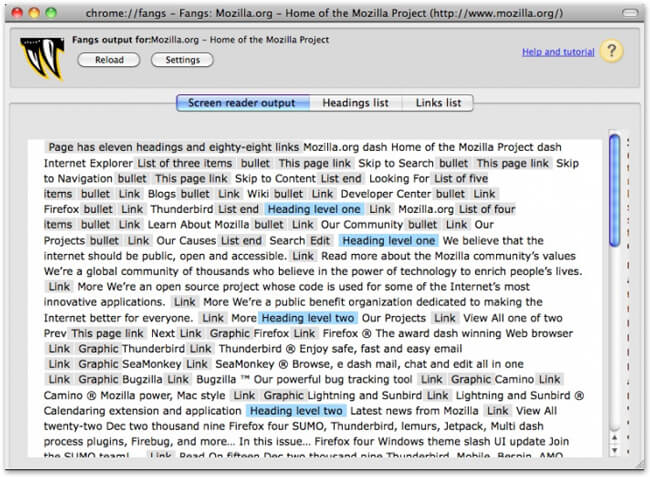Switch to the Links list tab
Viewport: 650px width, 477px height.
tap(438, 103)
